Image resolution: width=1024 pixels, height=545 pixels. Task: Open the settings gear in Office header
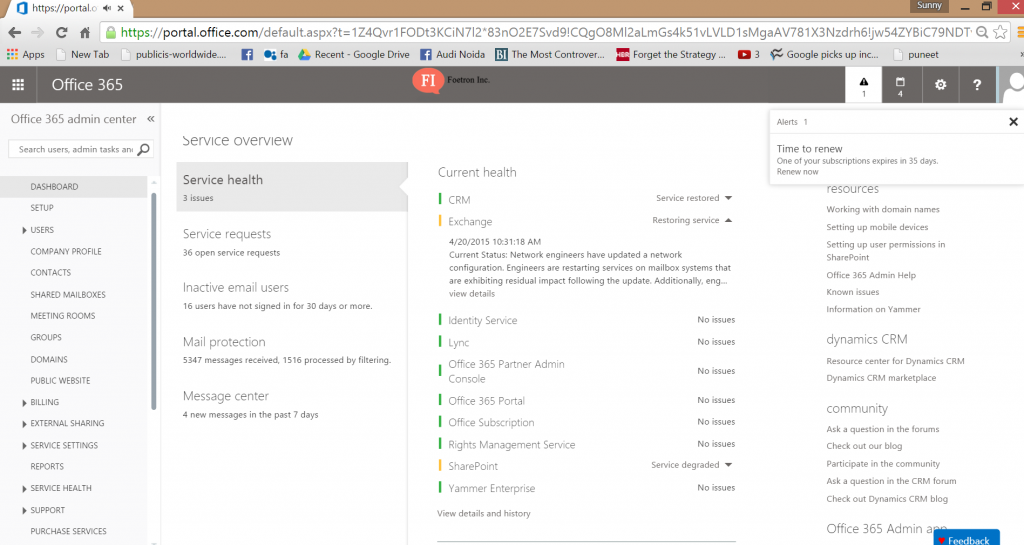coord(940,85)
